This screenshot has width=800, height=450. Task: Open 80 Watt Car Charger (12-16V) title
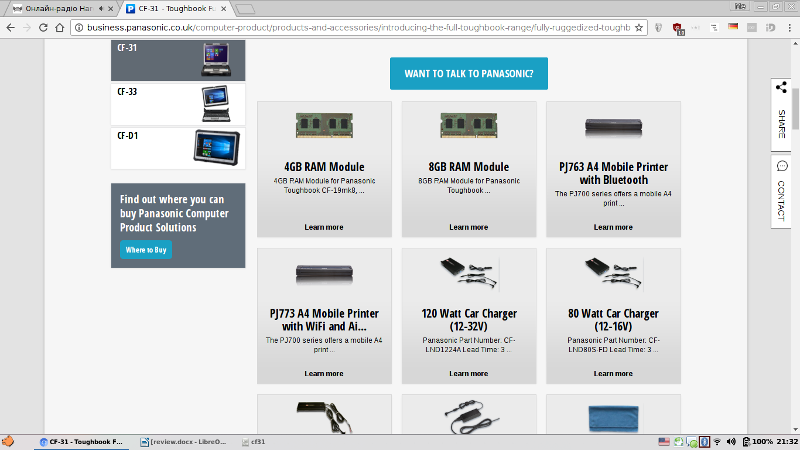tap(613, 320)
